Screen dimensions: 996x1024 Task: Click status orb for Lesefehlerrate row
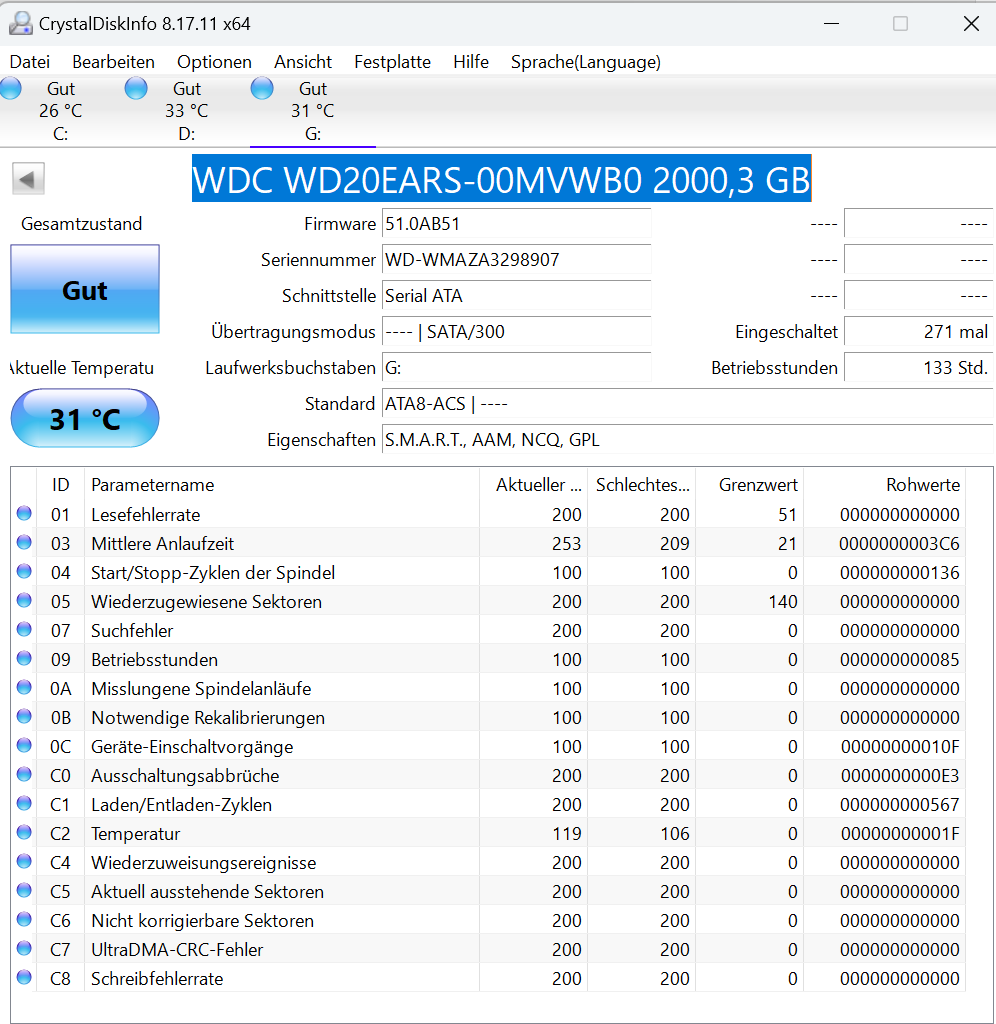tap(24, 513)
